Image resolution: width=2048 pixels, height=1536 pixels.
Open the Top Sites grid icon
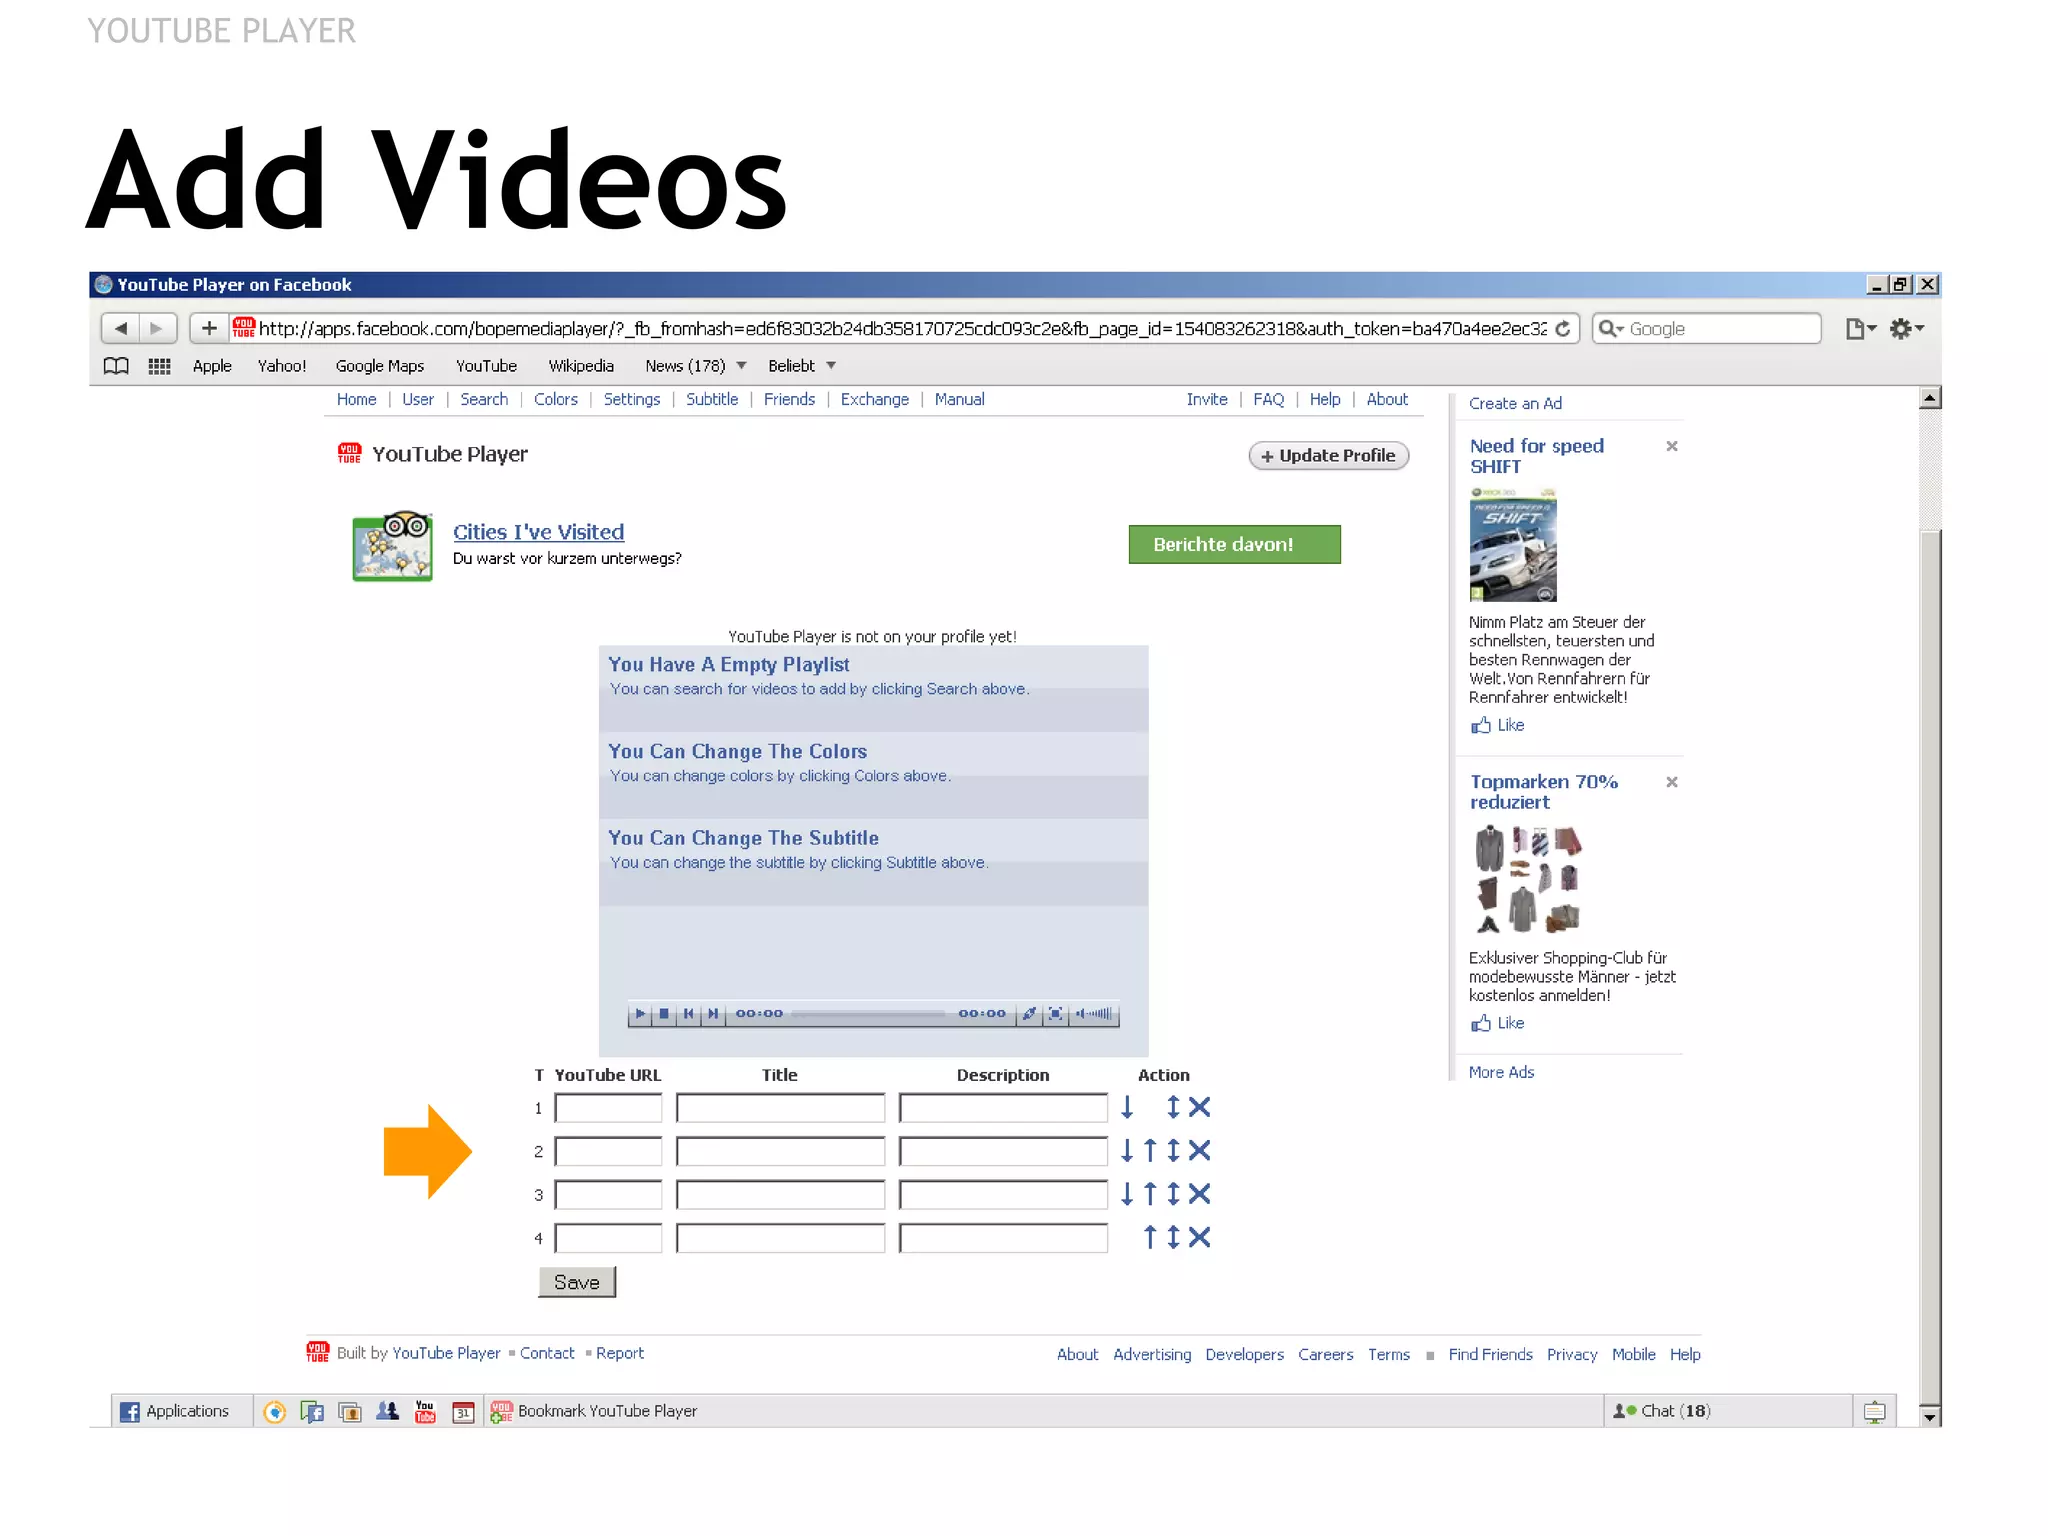(159, 367)
